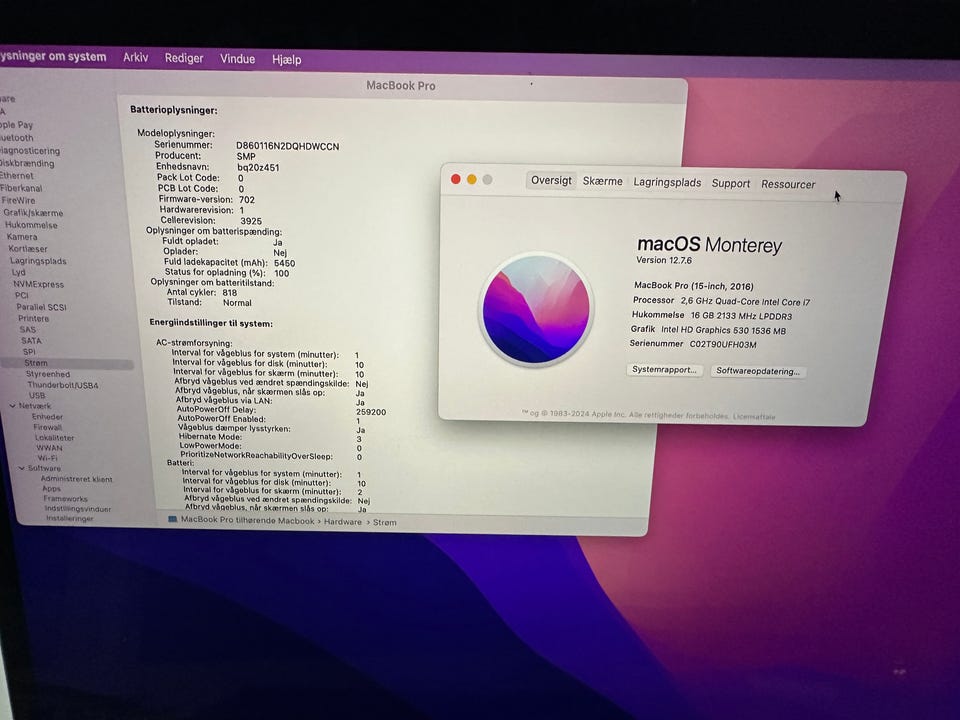Minimize the About This Mac window
Viewport: 960px width, 720px height.
point(471,179)
